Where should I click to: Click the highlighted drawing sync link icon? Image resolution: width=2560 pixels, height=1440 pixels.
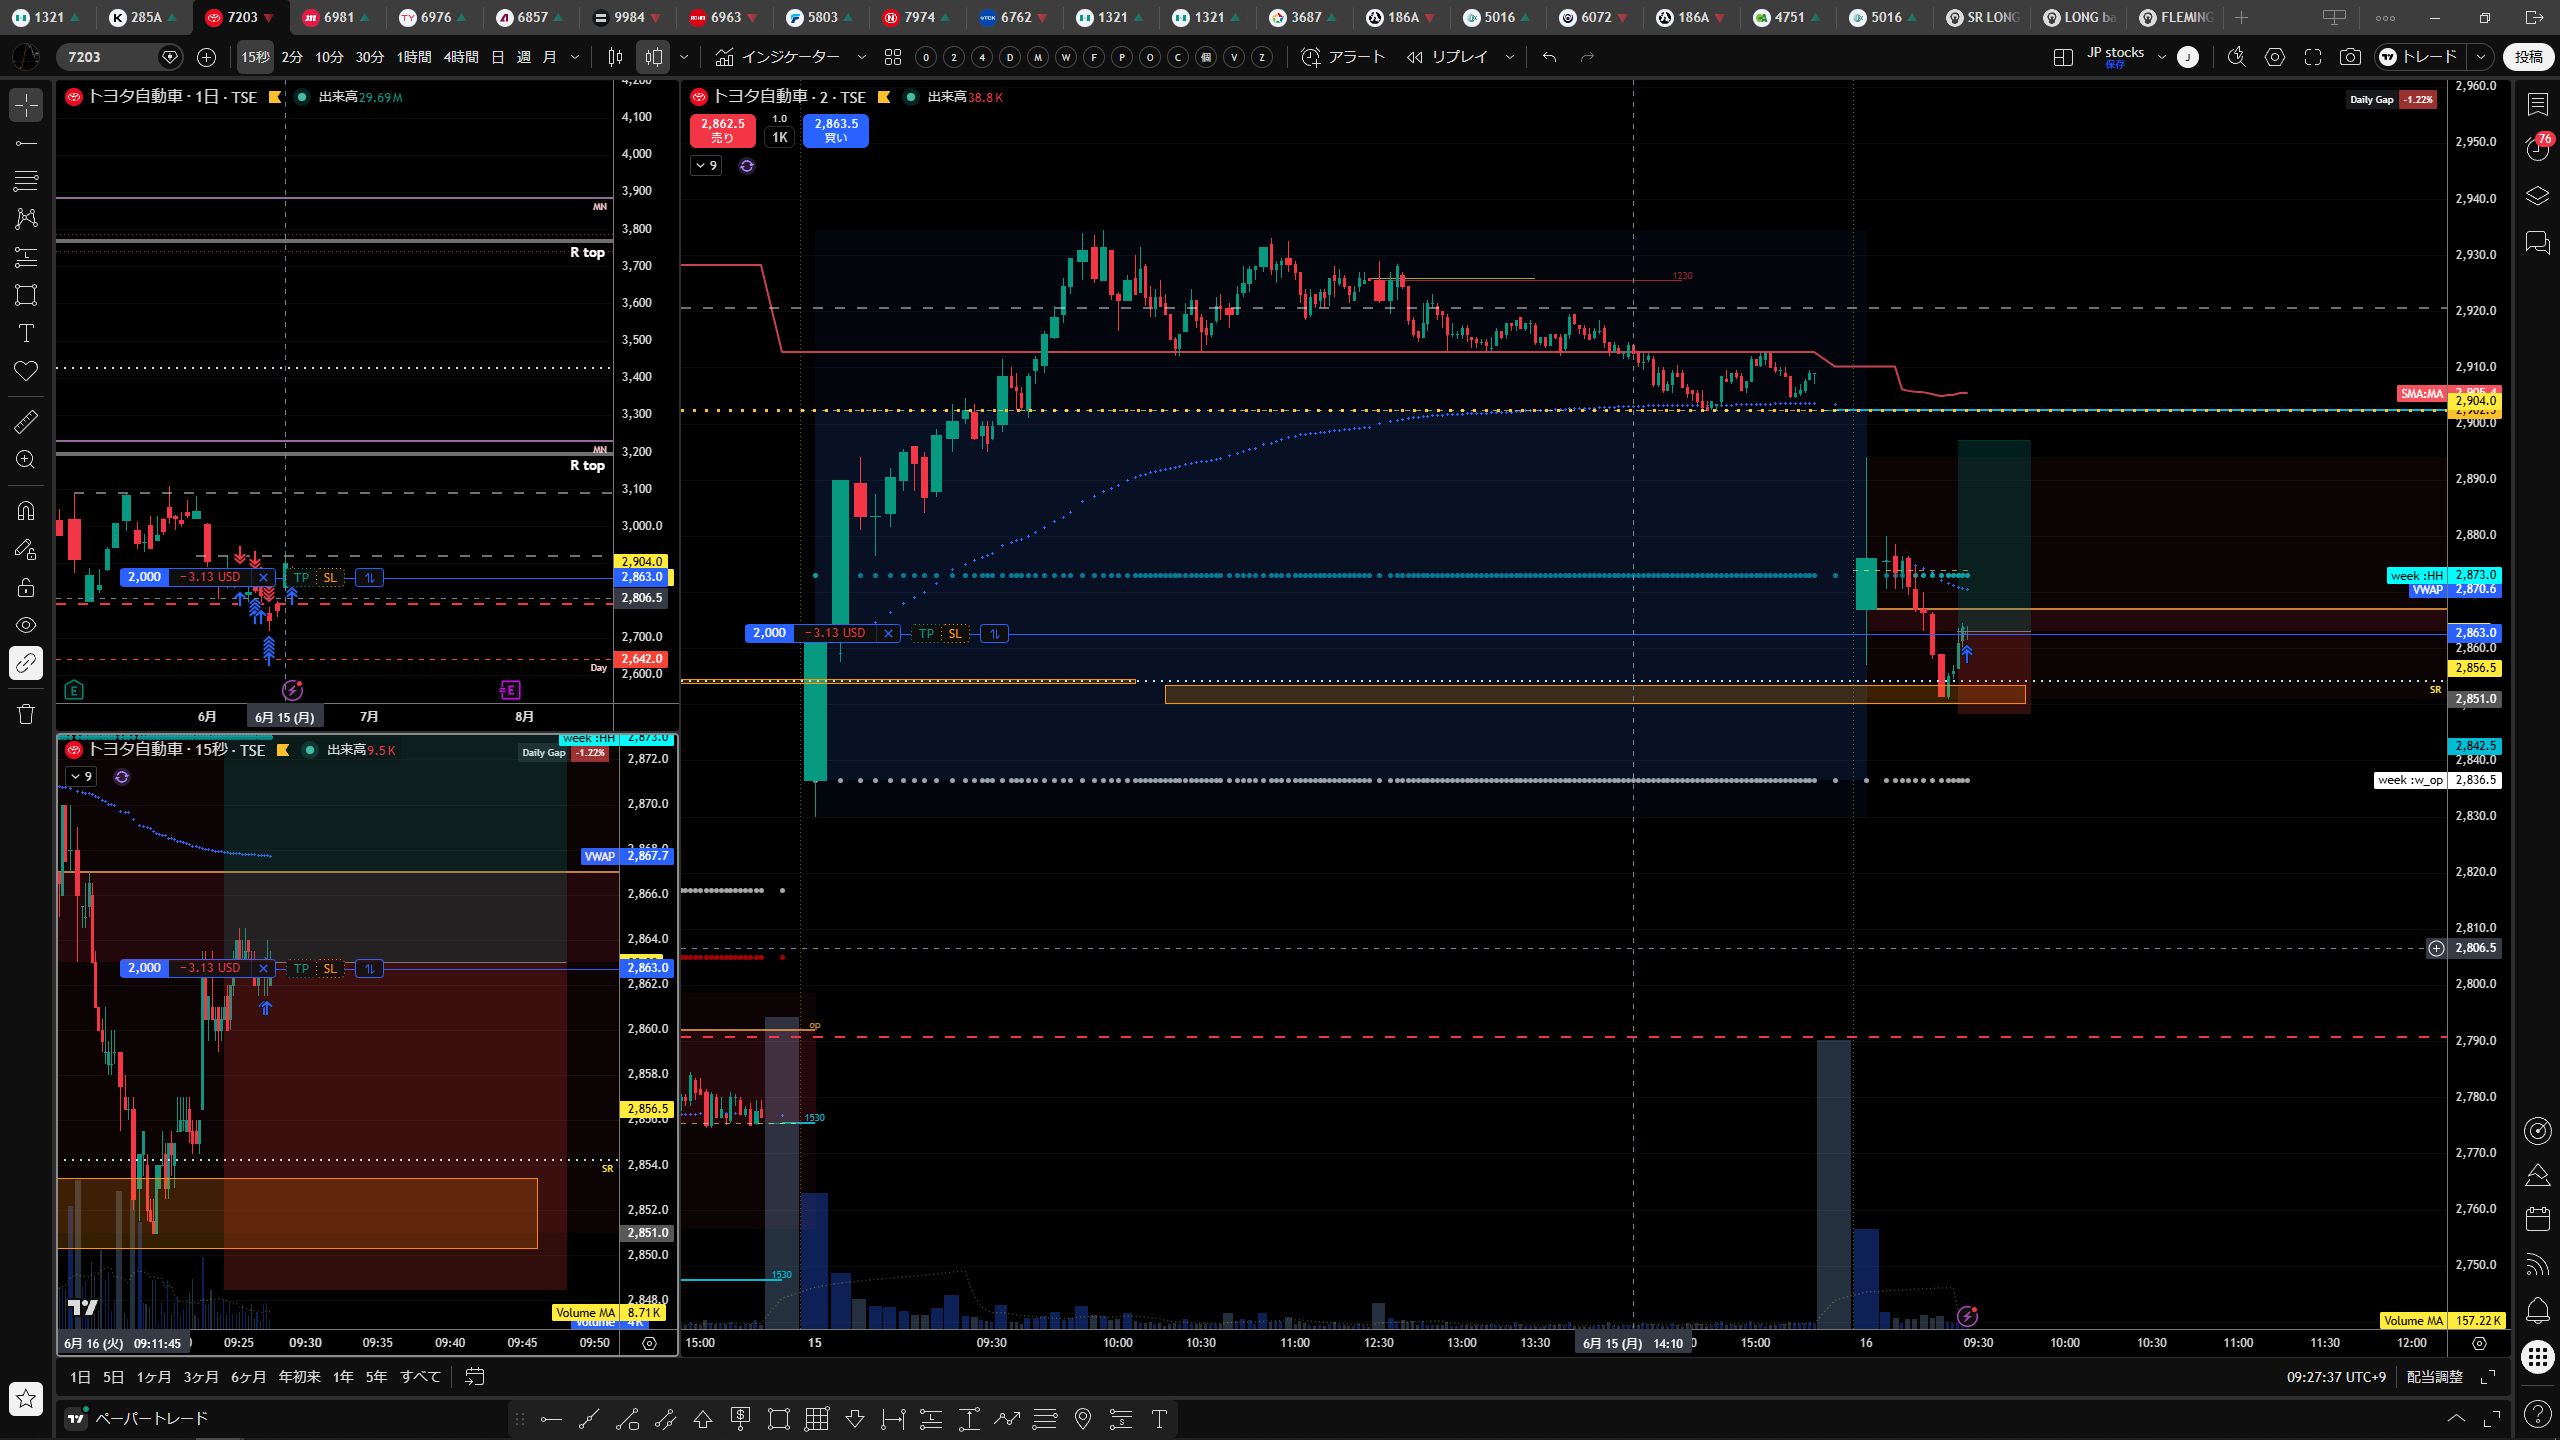click(26, 663)
